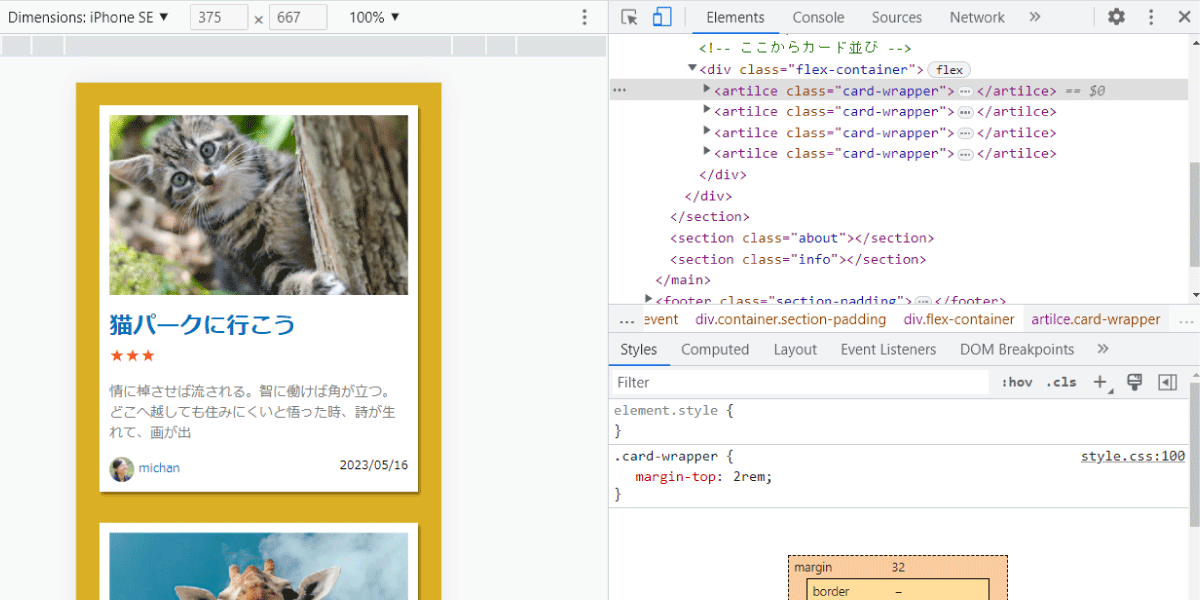
Task: Select the Layout tab
Action: 795,349
